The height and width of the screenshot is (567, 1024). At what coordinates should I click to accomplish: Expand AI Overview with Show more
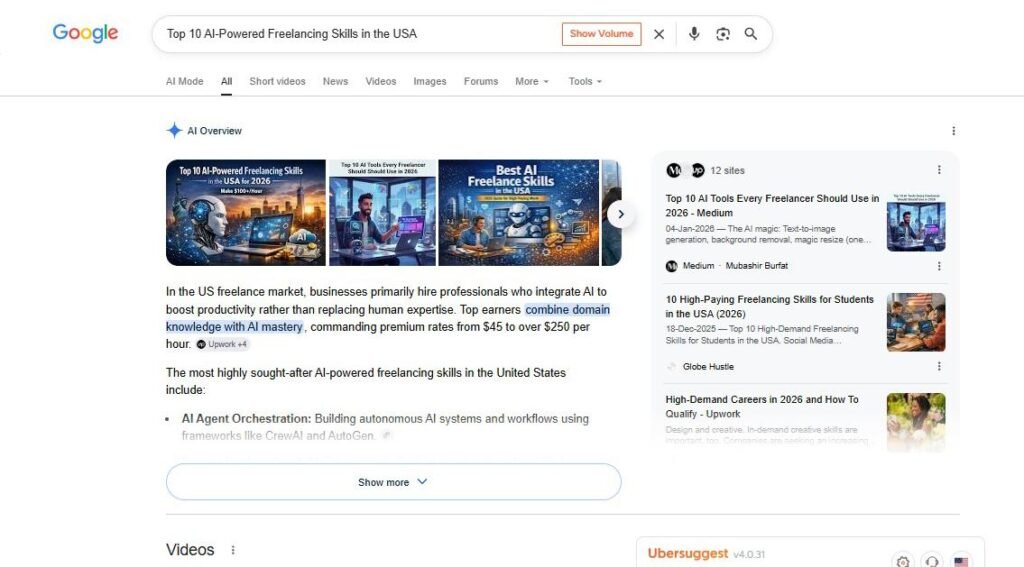click(x=393, y=482)
